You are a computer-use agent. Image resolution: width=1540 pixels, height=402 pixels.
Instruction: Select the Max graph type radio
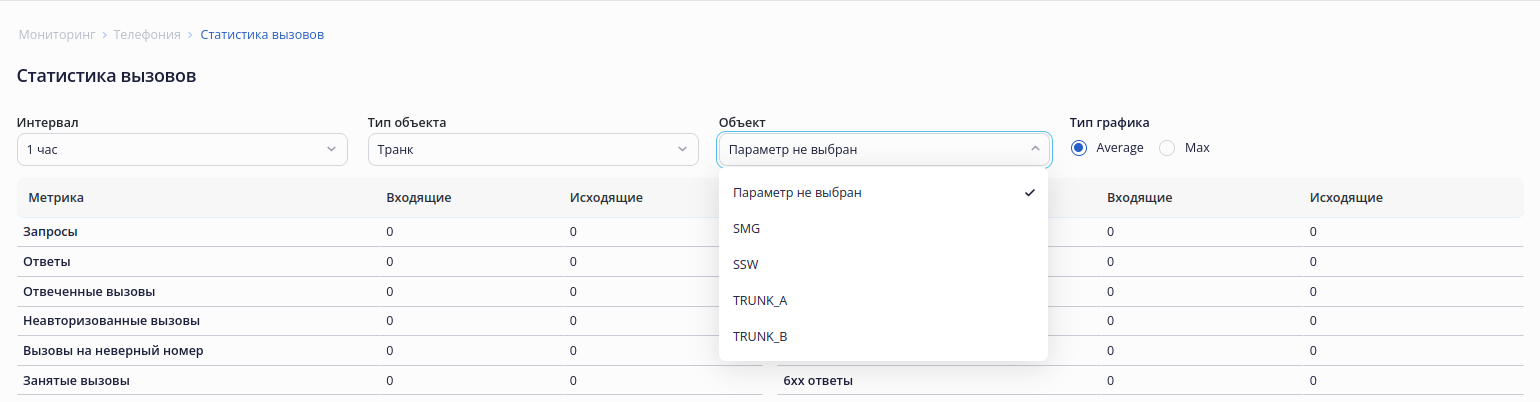[x=1167, y=148]
